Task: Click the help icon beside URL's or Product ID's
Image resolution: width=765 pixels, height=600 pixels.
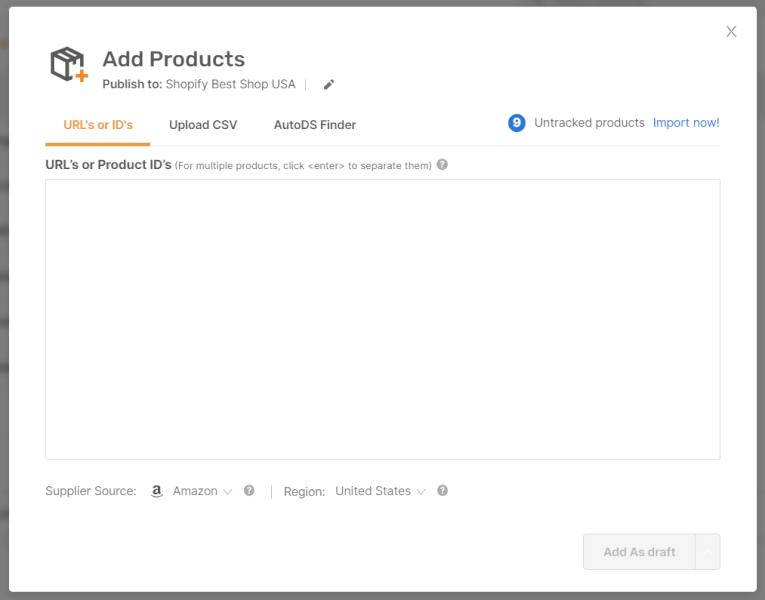Action: (x=442, y=164)
